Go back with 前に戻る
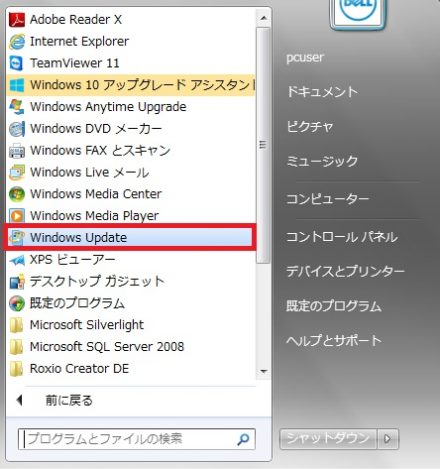Viewport: 440px width, 469px height. click(x=69, y=400)
